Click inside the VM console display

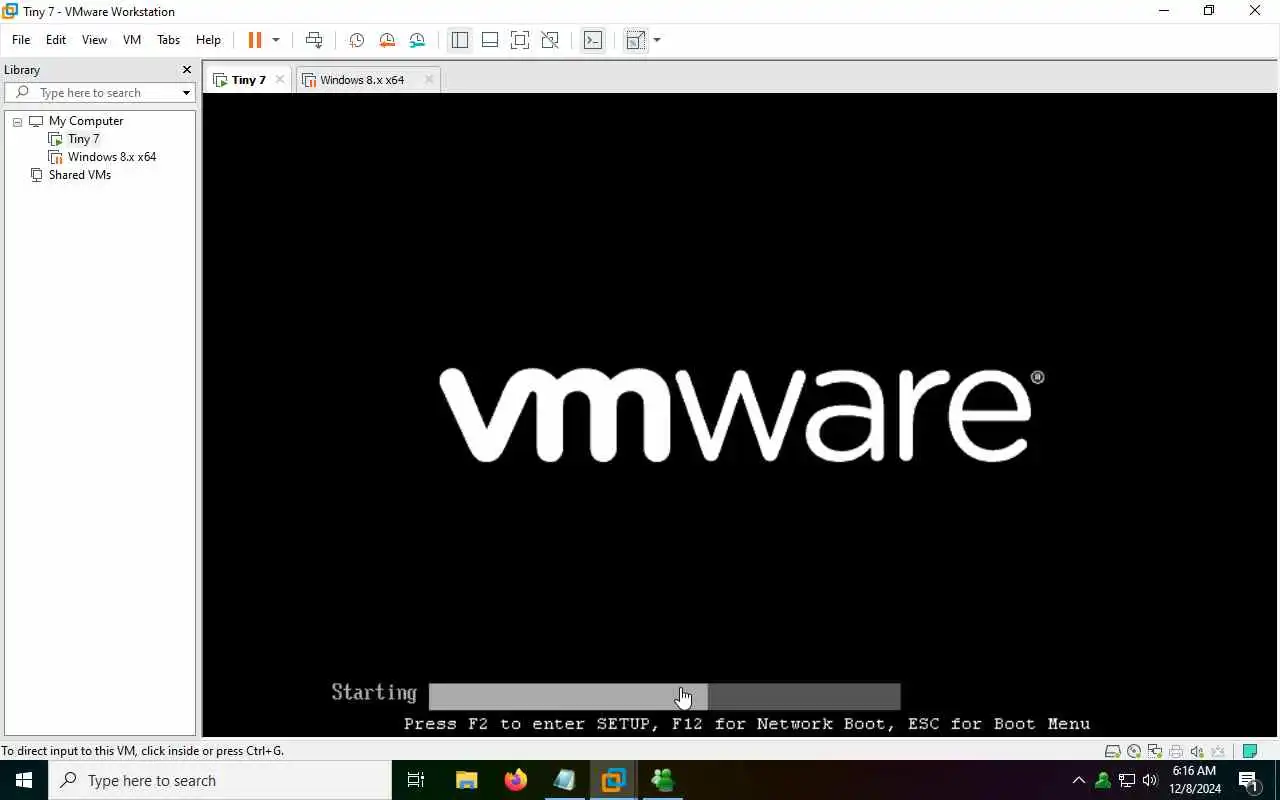point(740,415)
